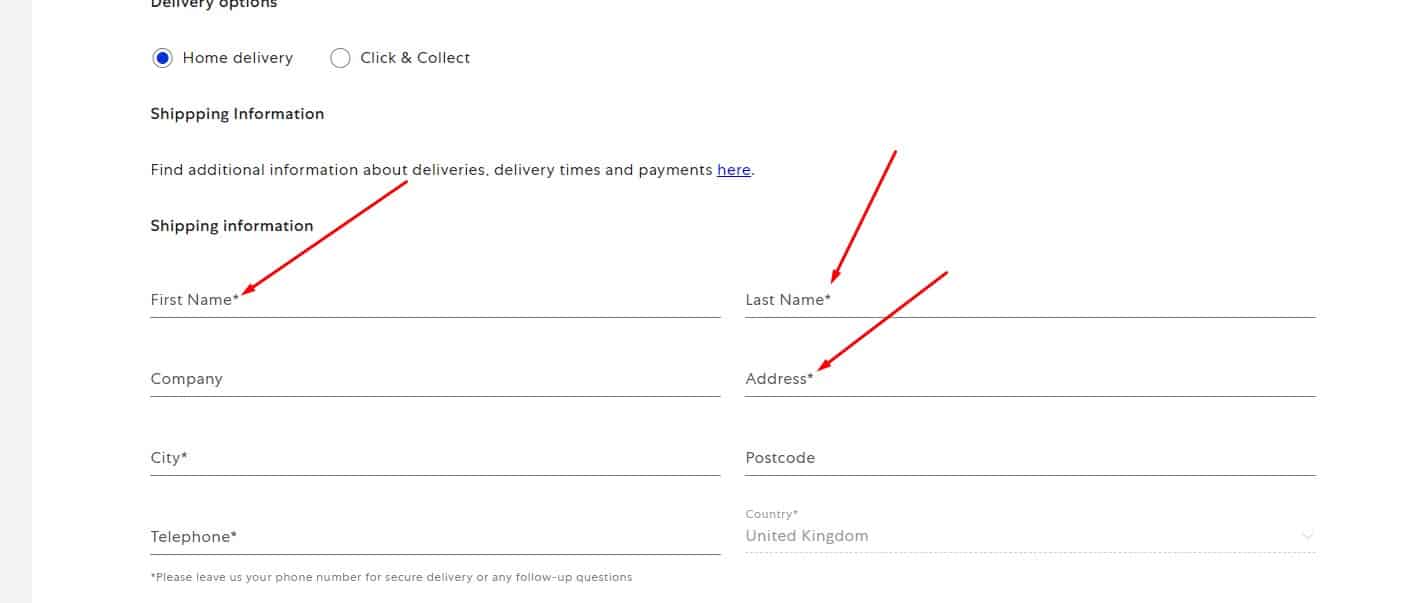Click the phone number secure delivery note

pos(391,577)
